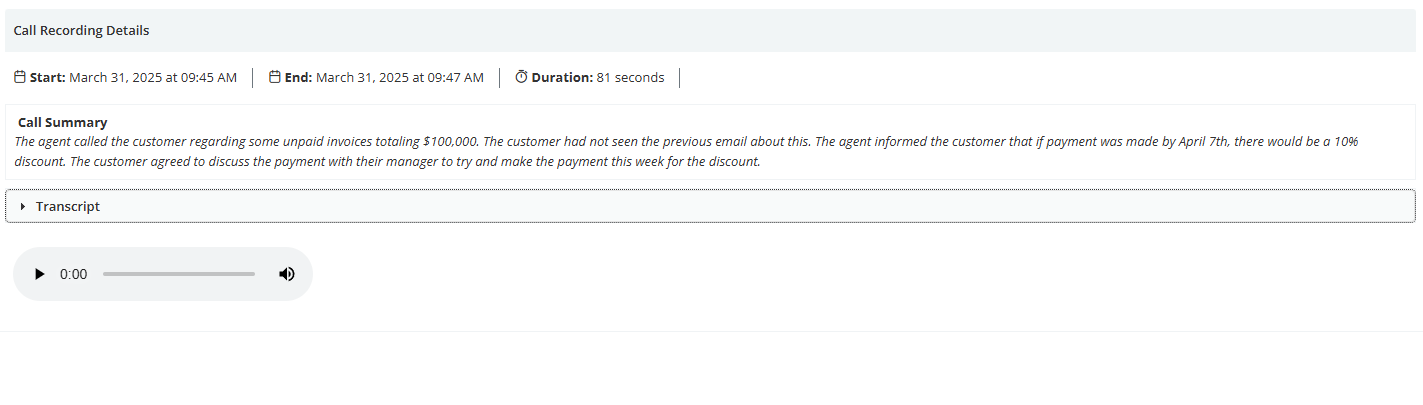Click the bold End: label
The image size is (1423, 405).
point(299,77)
